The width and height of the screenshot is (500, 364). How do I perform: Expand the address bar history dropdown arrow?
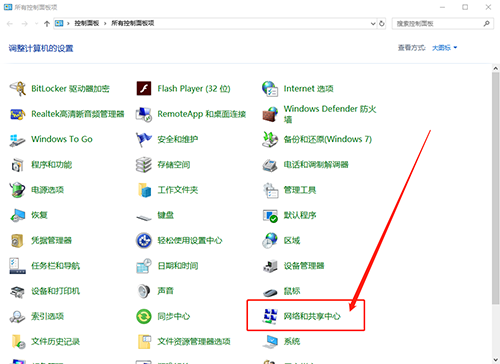click(x=373, y=24)
